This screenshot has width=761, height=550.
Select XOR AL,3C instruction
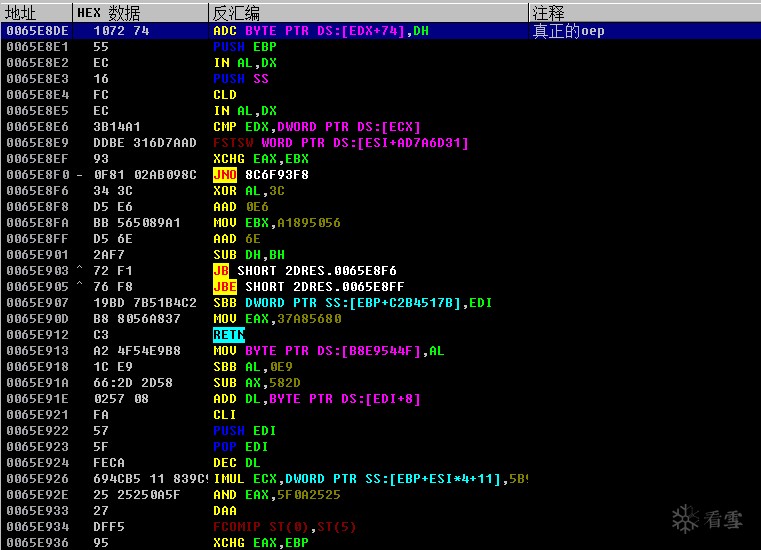[248, 191]
